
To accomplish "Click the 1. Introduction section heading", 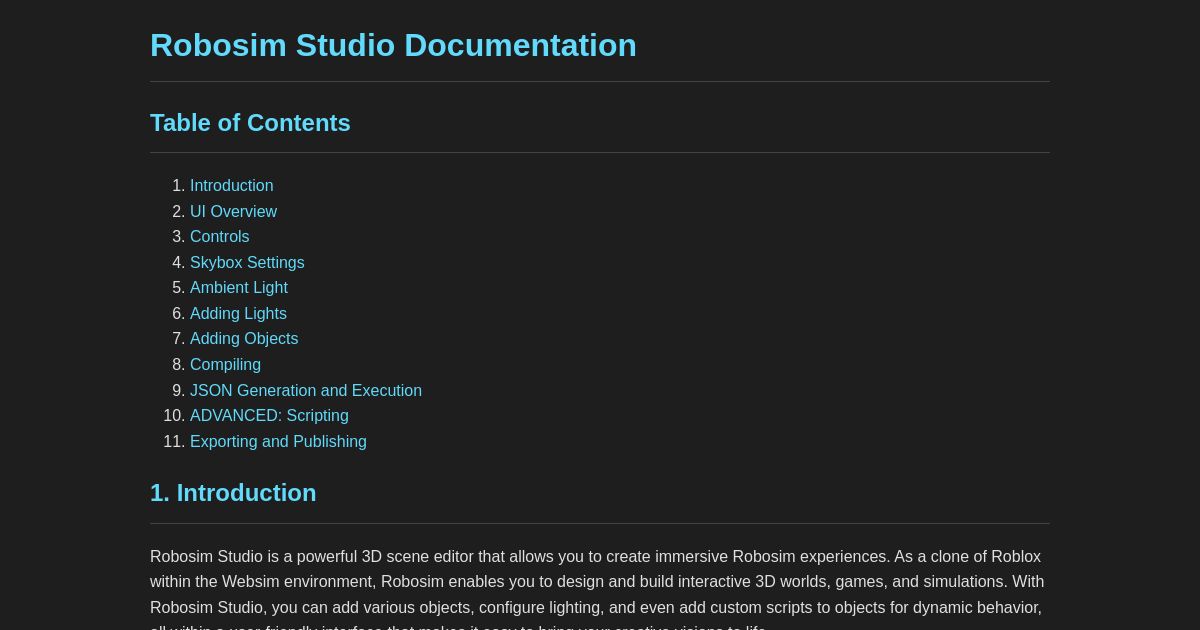I will pos(233,492).
